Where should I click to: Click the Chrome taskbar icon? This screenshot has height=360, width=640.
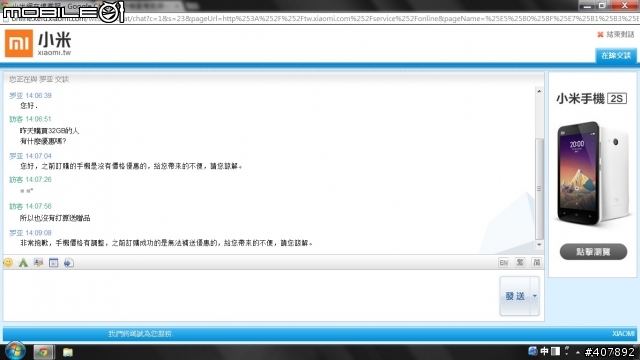coord(43,351)
